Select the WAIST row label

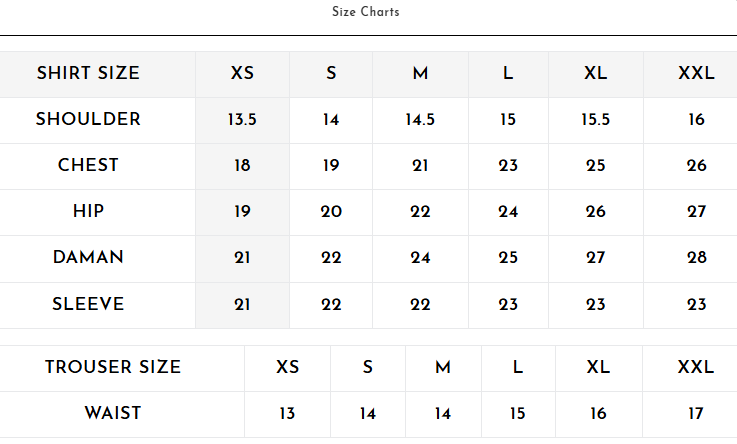point(113,413)
